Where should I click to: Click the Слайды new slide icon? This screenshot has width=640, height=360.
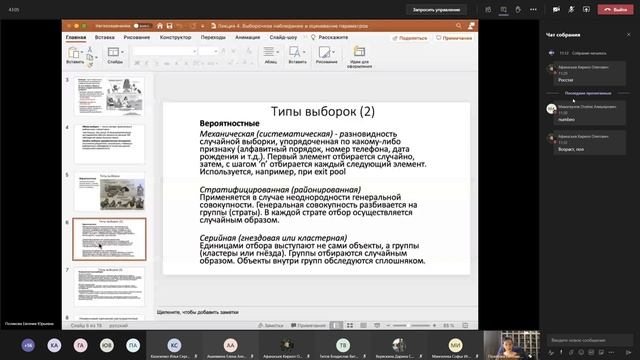pyautogui.click(x=113, y=52)
